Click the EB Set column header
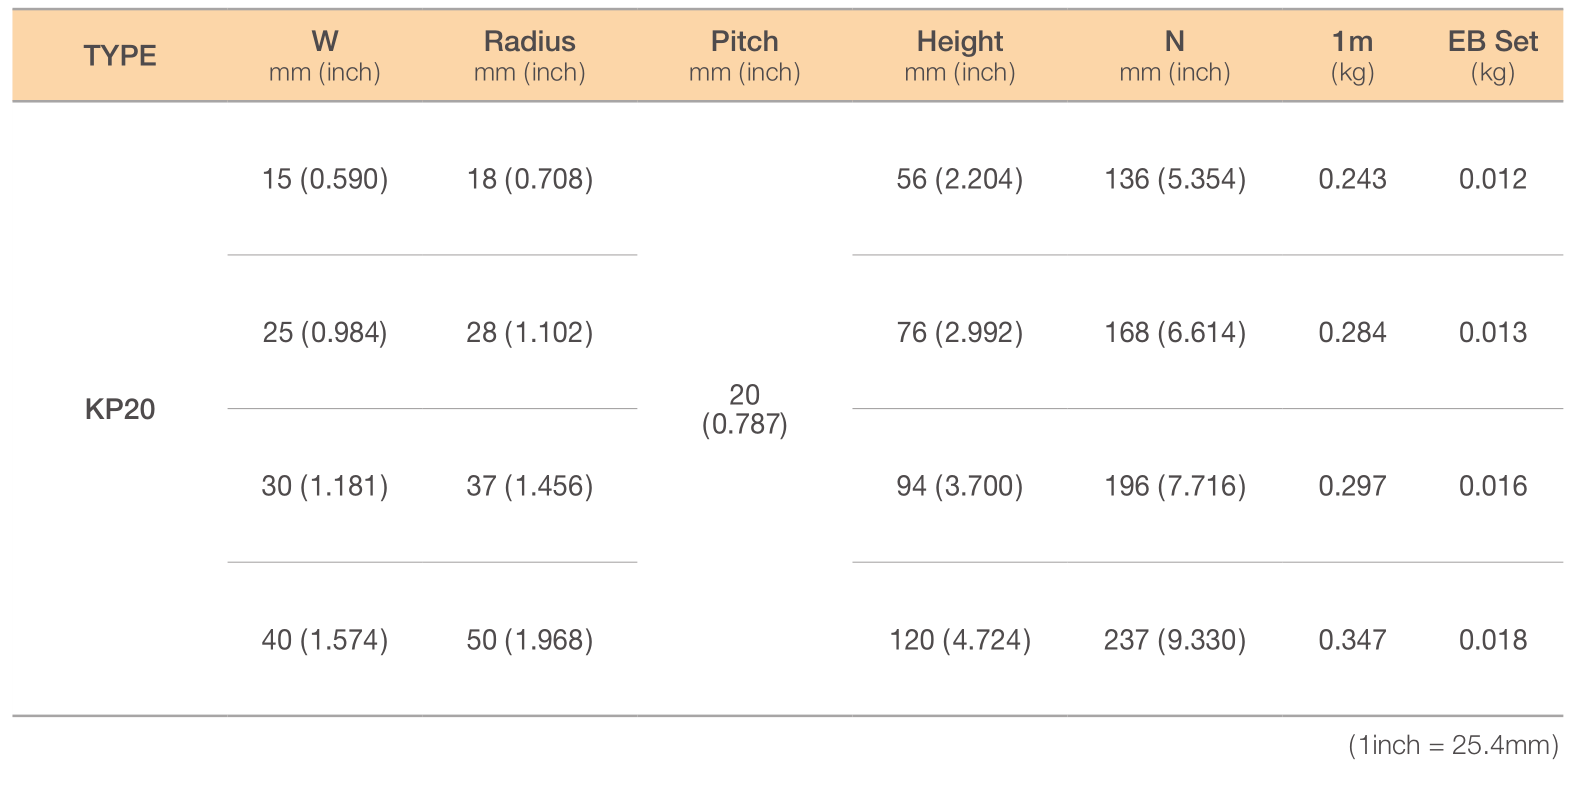The image size is (1583, 788). coord(1493,56)
